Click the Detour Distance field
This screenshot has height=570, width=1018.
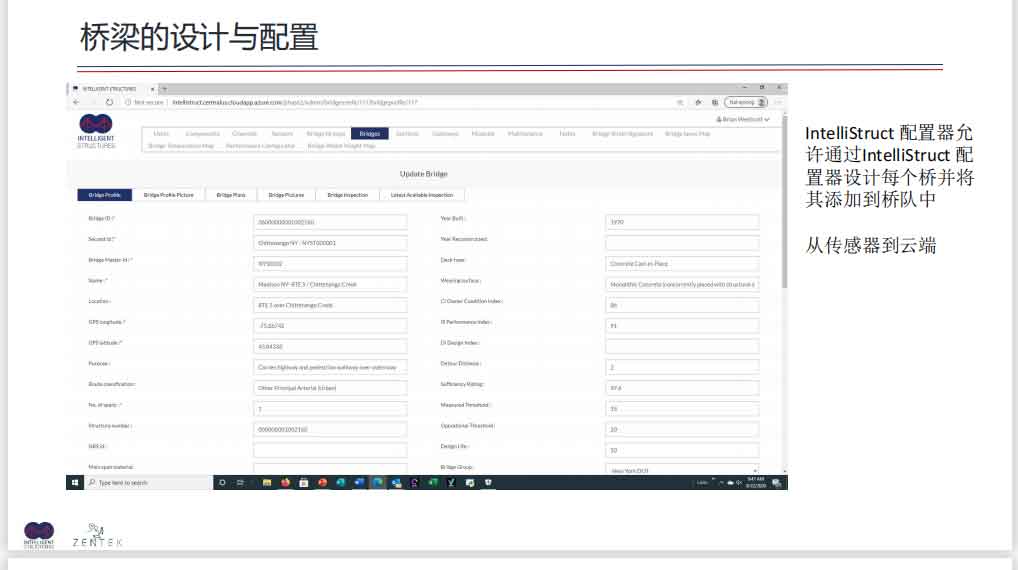pyautogui.click(x=682, y=367)
